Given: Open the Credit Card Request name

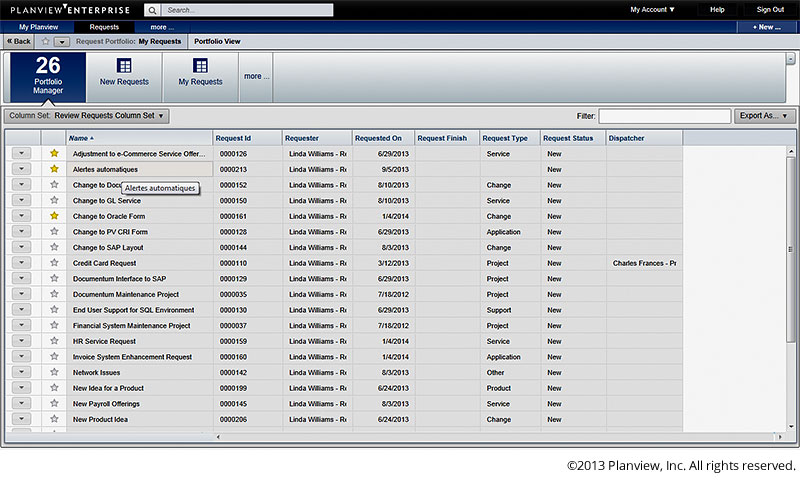Looking at the screenshot, I should [104, 263].
